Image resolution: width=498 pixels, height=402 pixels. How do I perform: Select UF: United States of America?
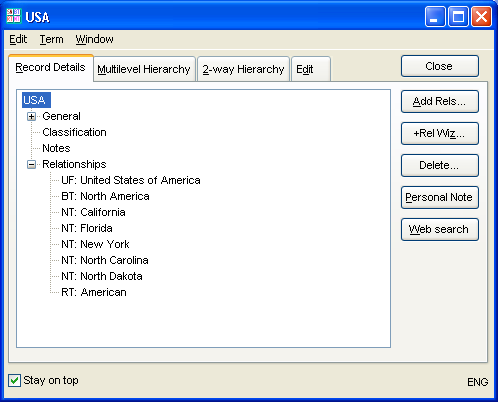(131, 180)
